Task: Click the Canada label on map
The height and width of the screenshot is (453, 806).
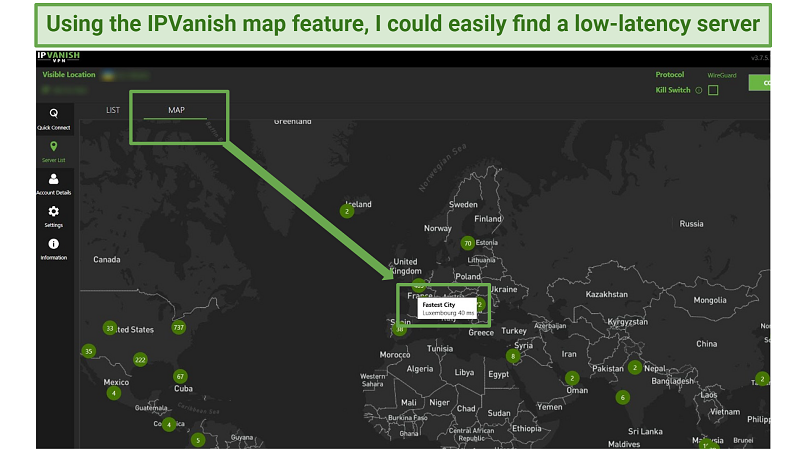Action: 107,259
